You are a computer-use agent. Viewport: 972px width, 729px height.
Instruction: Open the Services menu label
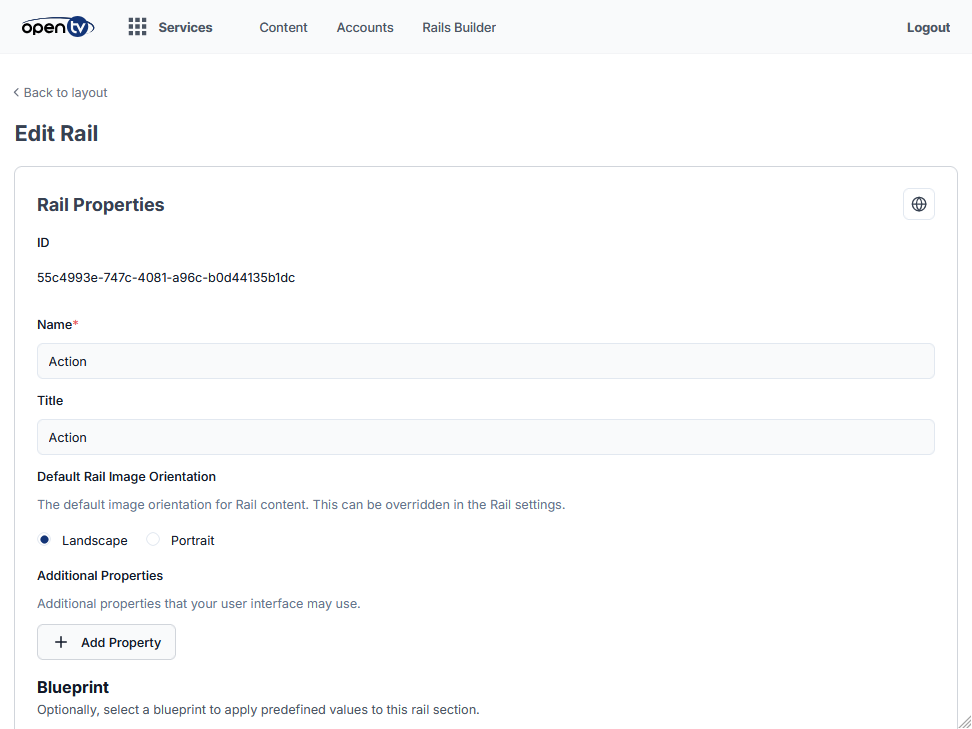click(x=185, y=27)
